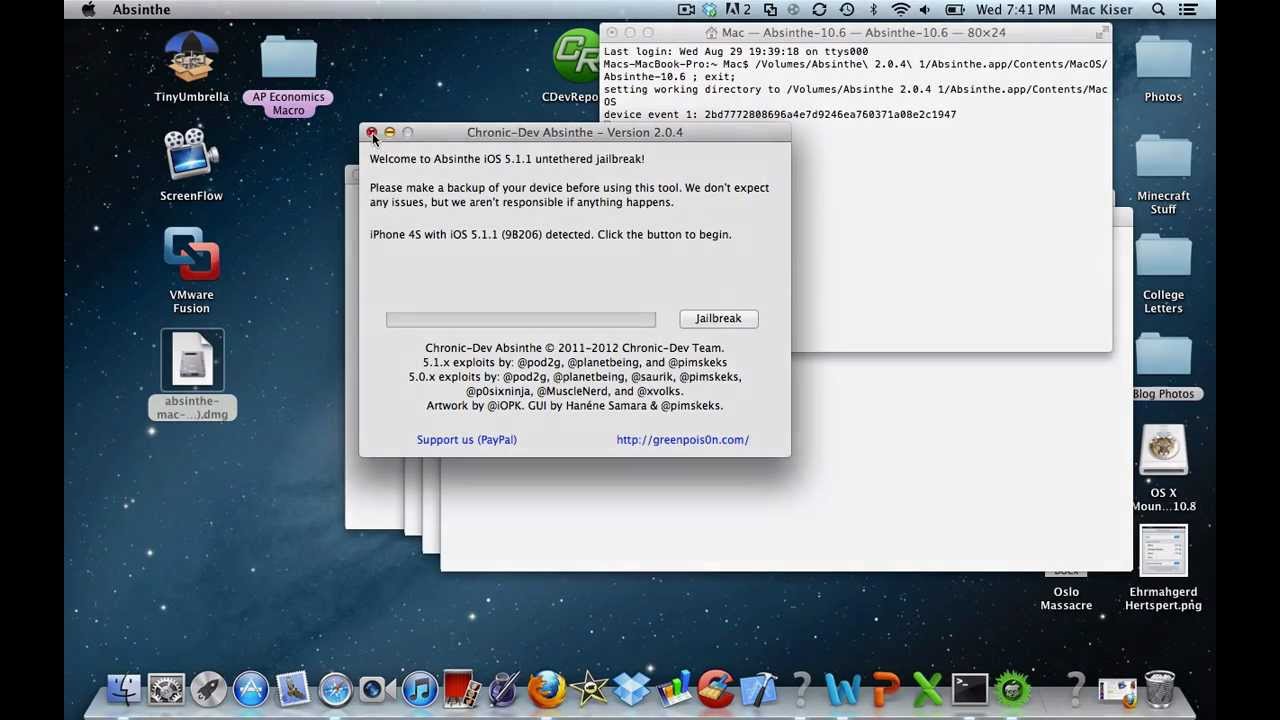1280x720 pixels.
Task: Launch Microsoft Excel from the Dock
Action: click(928, 689)
